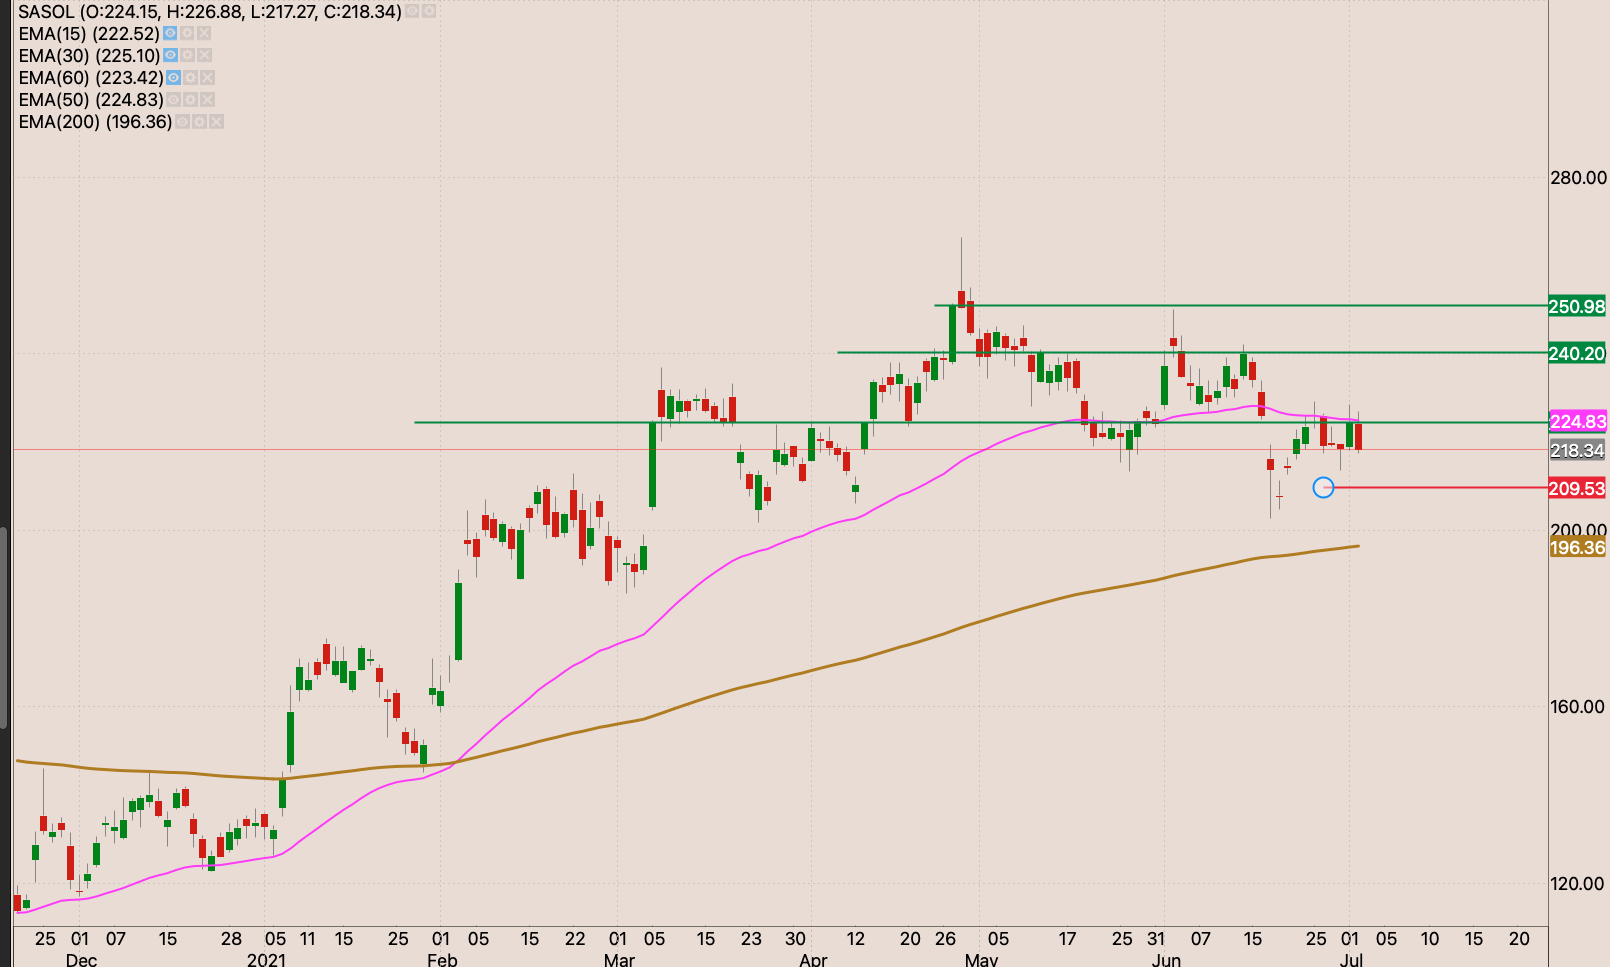Open settings gear for EMA(200) indicator
The width and height of the screenshot is (1610, 967).
click(x=199, y=122)
